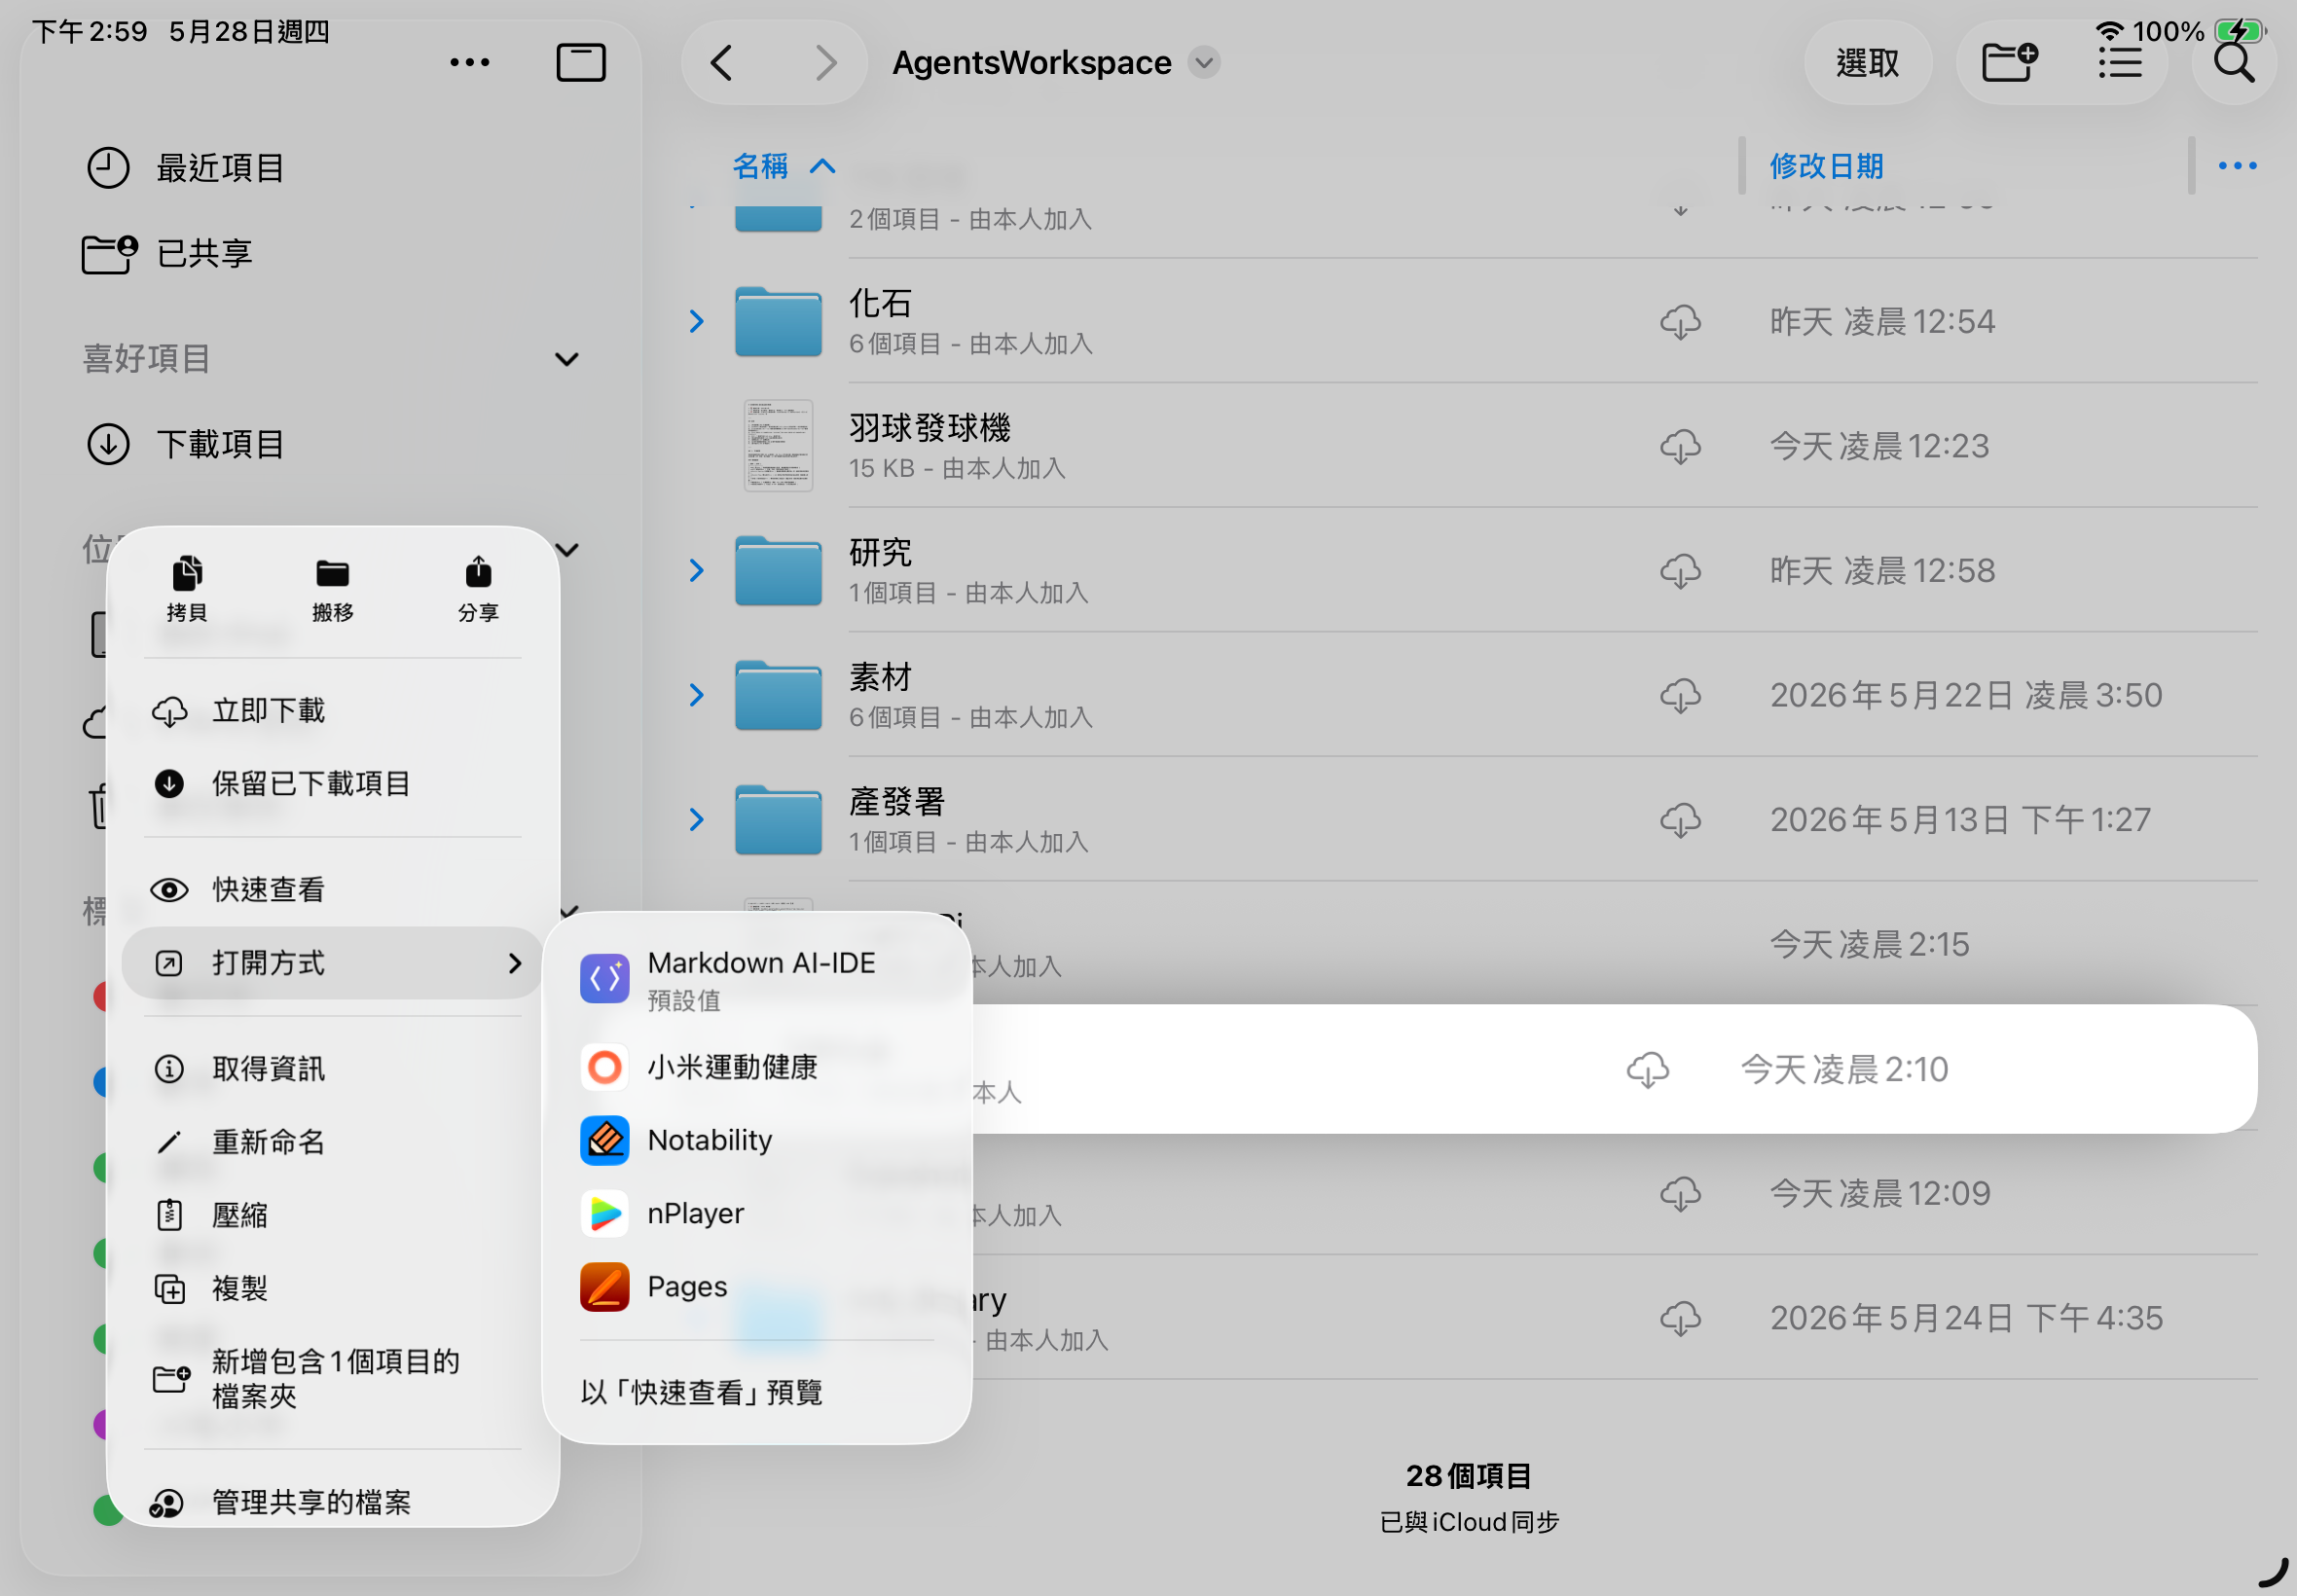Open with nPlayer app
Screen dimensions: 2297x1596
click(x=757, y=1213)
